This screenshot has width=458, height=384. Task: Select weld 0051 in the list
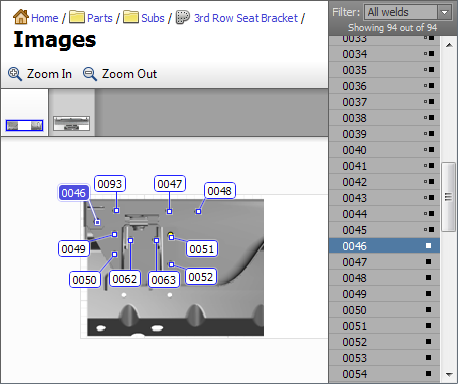pyautogui.click(x=384, y=326)
